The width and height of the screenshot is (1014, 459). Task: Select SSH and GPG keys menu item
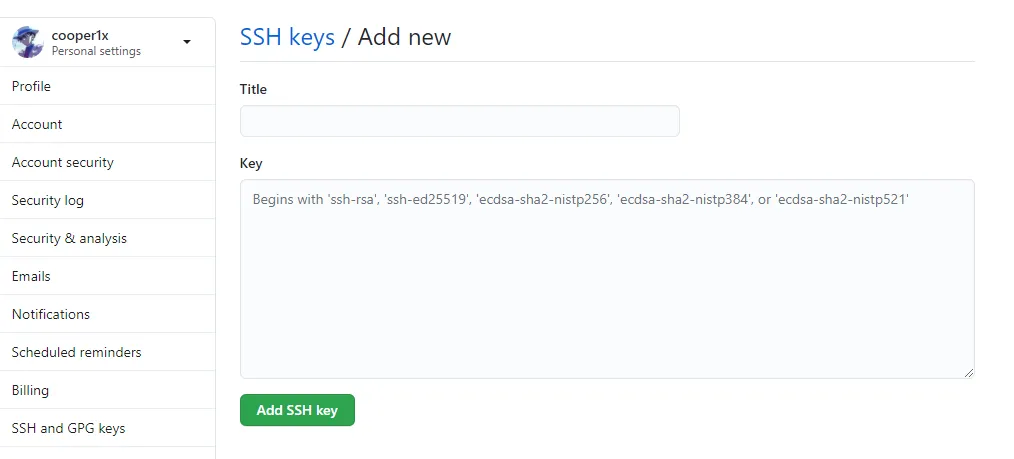(68, 428)
